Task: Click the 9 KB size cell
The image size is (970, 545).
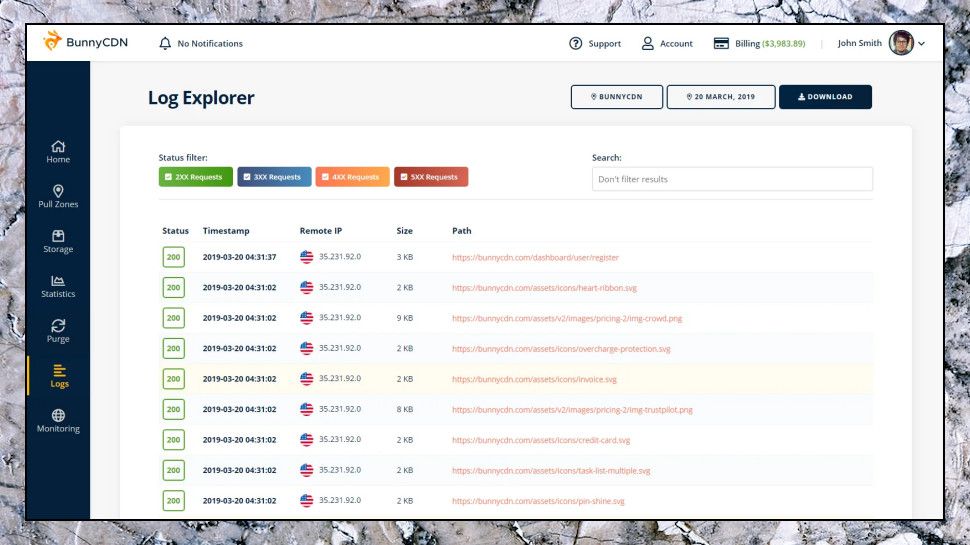Action: [x=405, y=318]
